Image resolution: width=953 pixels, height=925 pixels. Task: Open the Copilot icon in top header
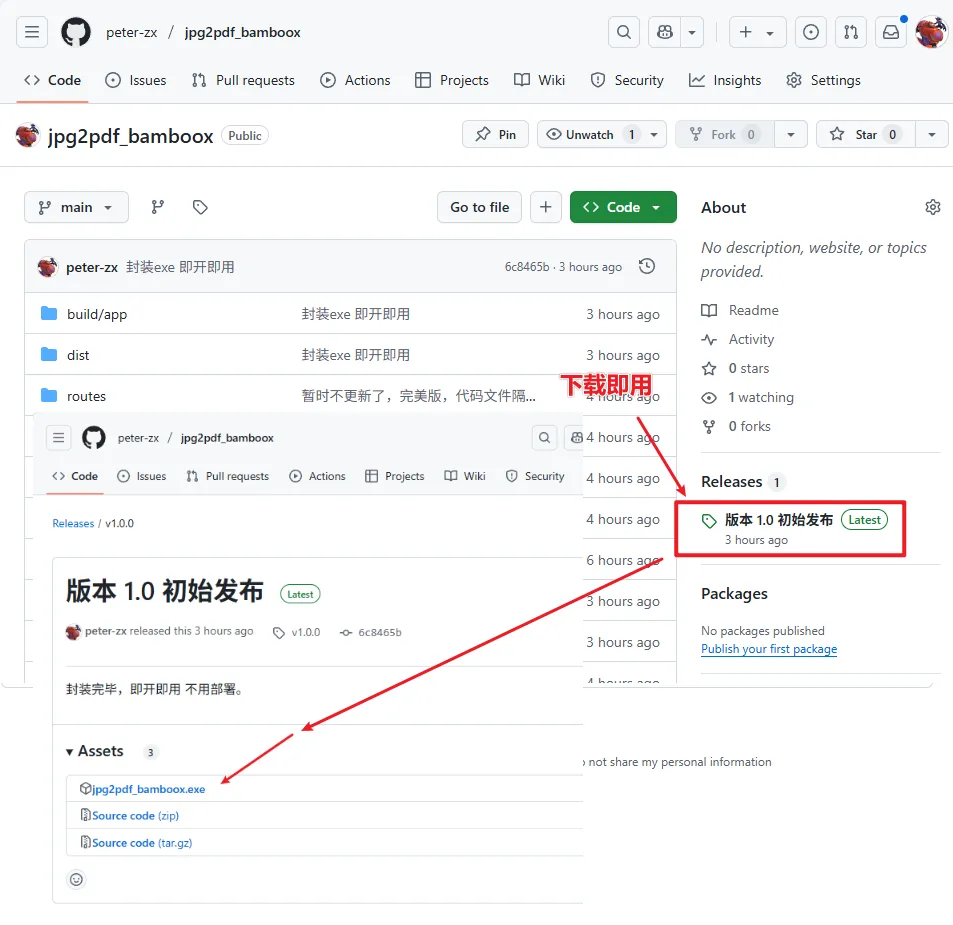664,32
